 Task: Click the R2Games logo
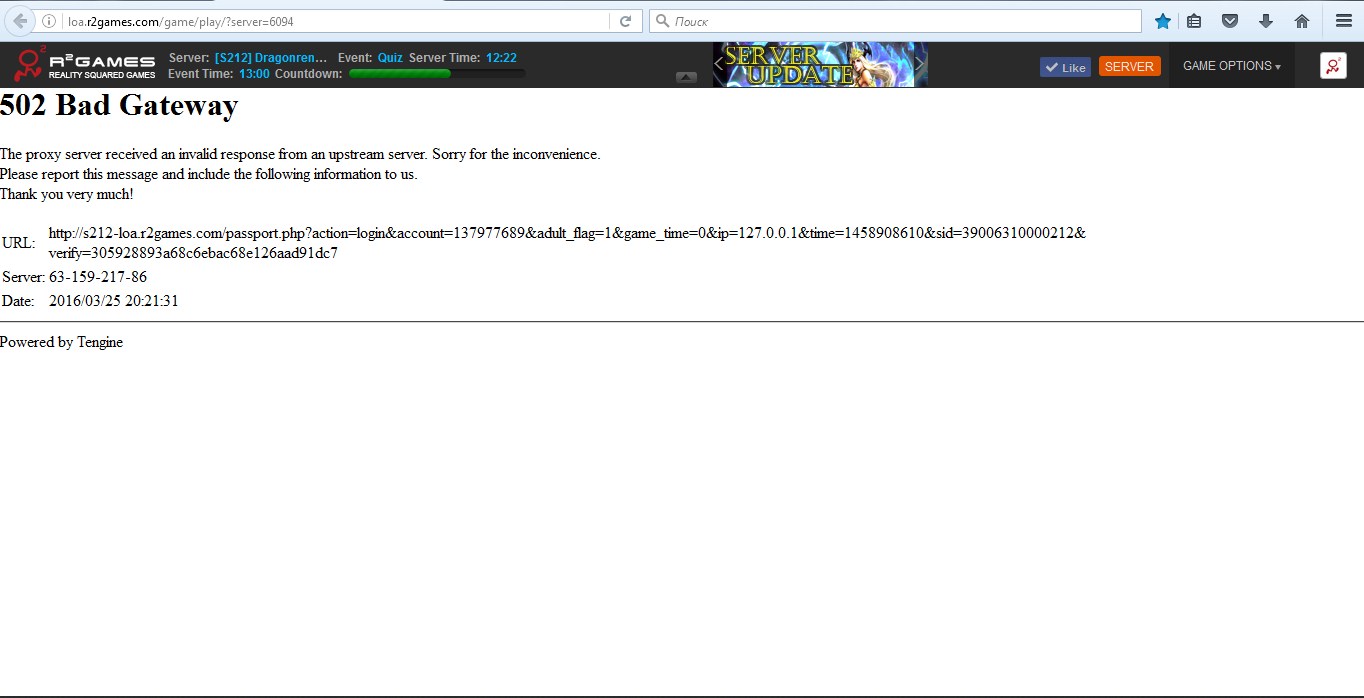pos(85,65)
